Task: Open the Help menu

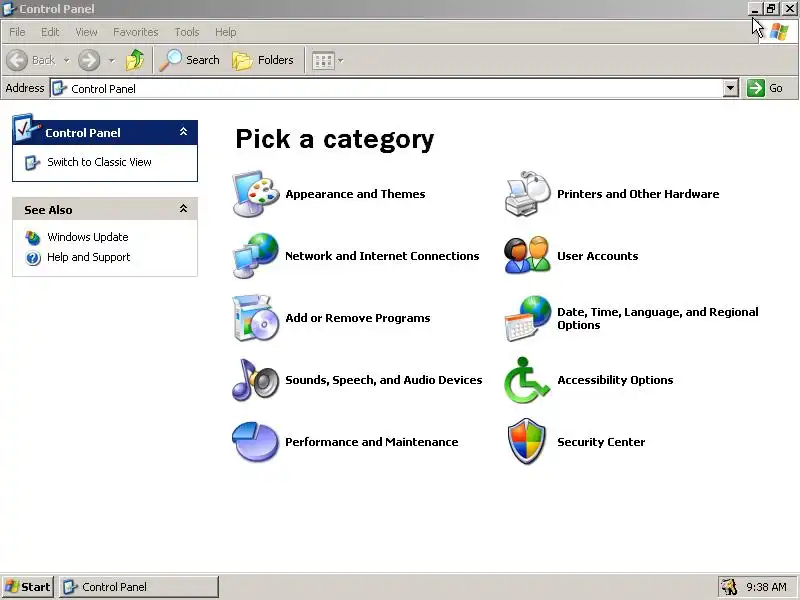Action: click(x=226, y=32)
